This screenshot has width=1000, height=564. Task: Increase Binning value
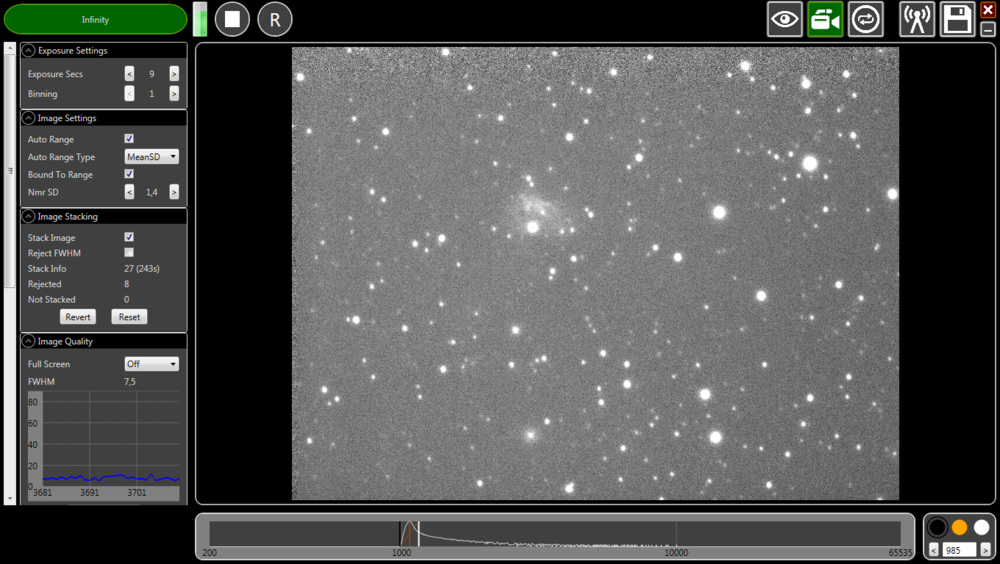(x=174, y=94)
